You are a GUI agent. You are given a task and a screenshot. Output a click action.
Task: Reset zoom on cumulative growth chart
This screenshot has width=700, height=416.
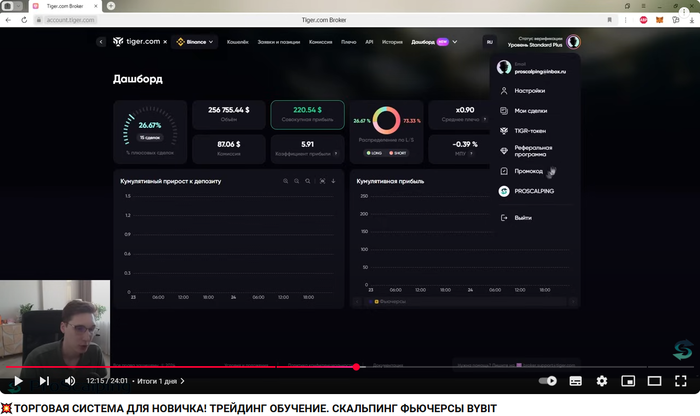coord(322,181)
